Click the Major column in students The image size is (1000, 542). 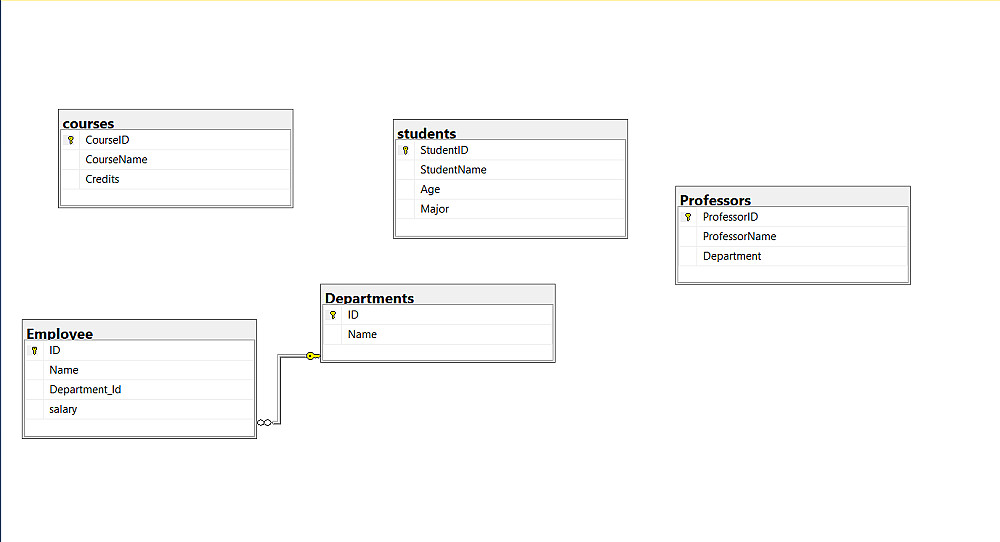click(435, 209)
